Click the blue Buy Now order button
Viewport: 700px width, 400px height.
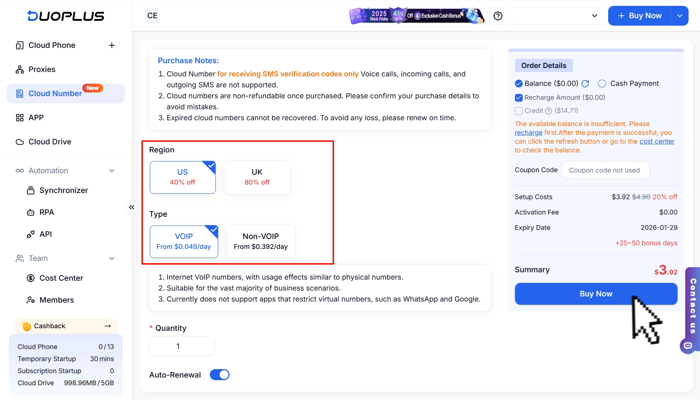[596, 294]
